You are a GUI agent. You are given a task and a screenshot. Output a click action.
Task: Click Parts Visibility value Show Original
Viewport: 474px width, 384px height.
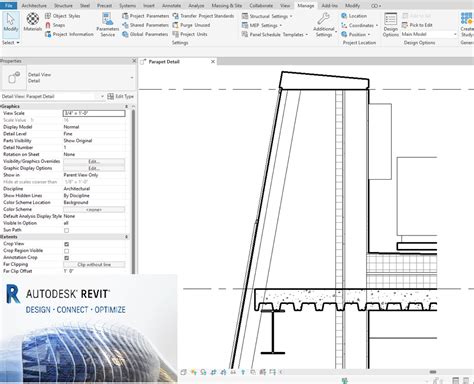click(x=78, y=141)
